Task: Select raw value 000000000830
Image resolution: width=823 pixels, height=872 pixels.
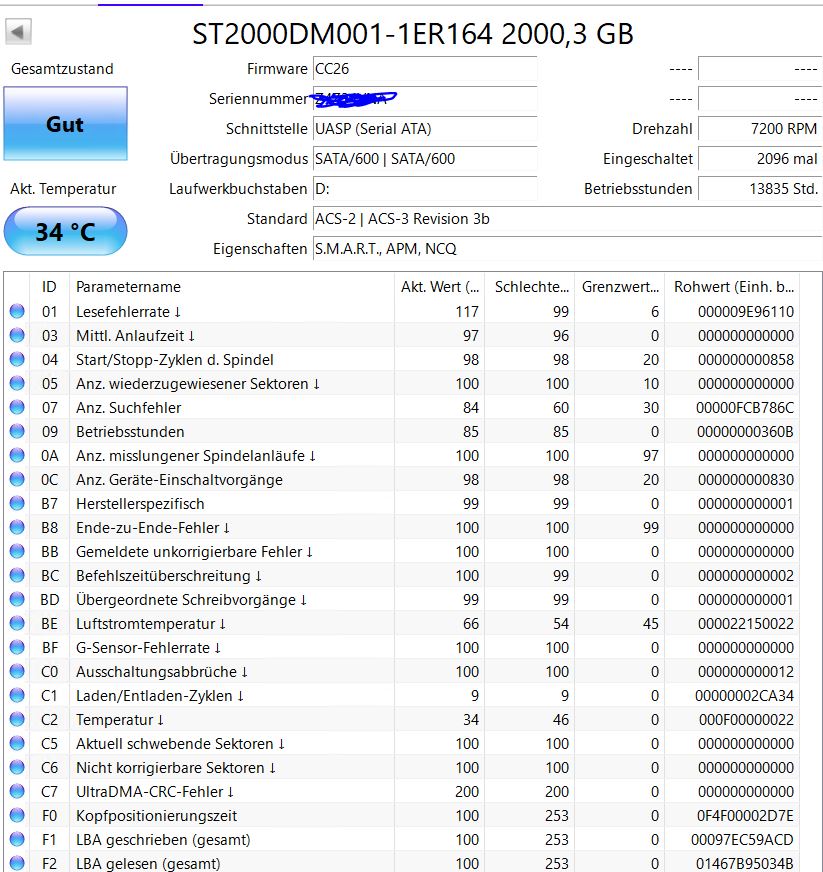Action: pyautogui.click(x=746, y=479)
